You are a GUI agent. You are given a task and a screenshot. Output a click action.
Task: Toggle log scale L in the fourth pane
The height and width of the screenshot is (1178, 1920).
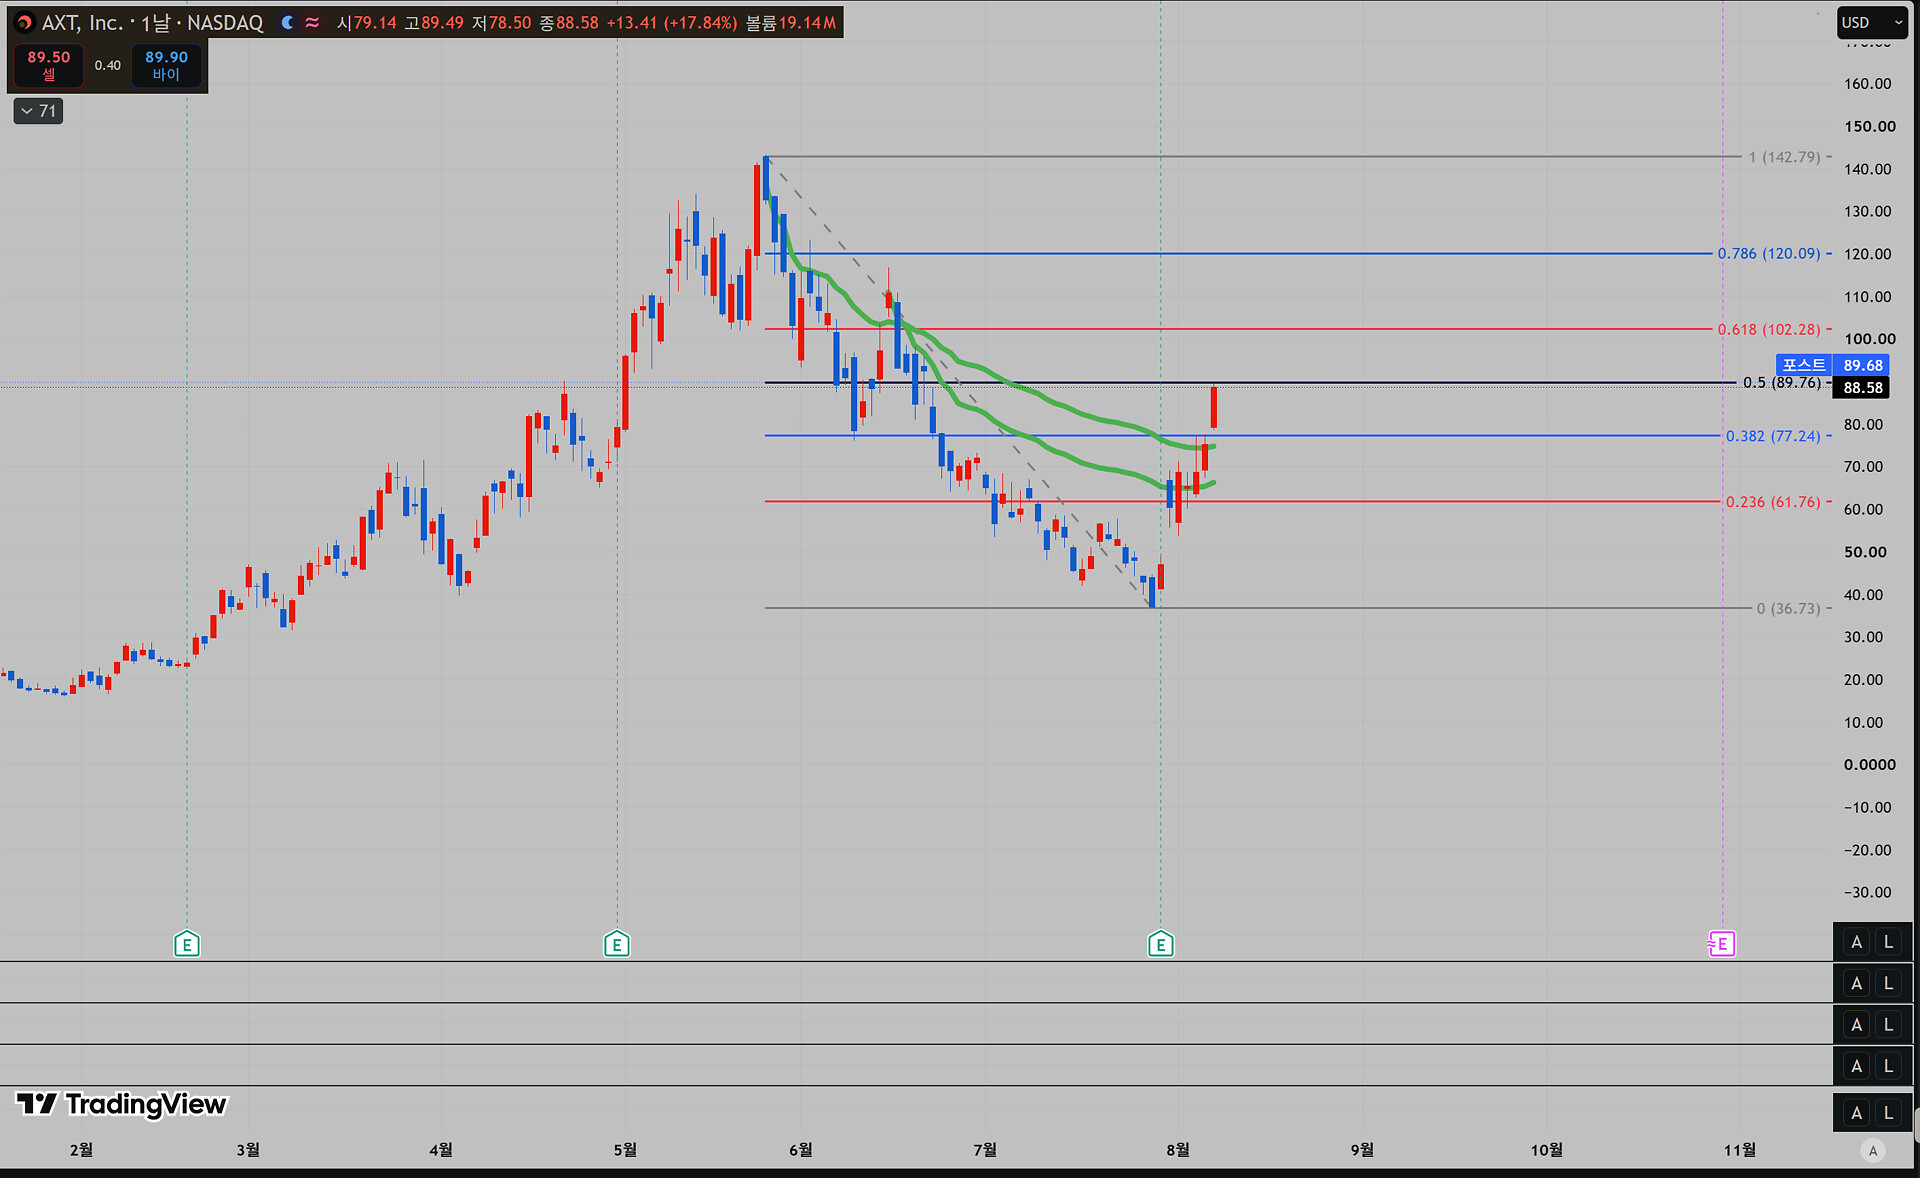(x=1888, y=1066)
